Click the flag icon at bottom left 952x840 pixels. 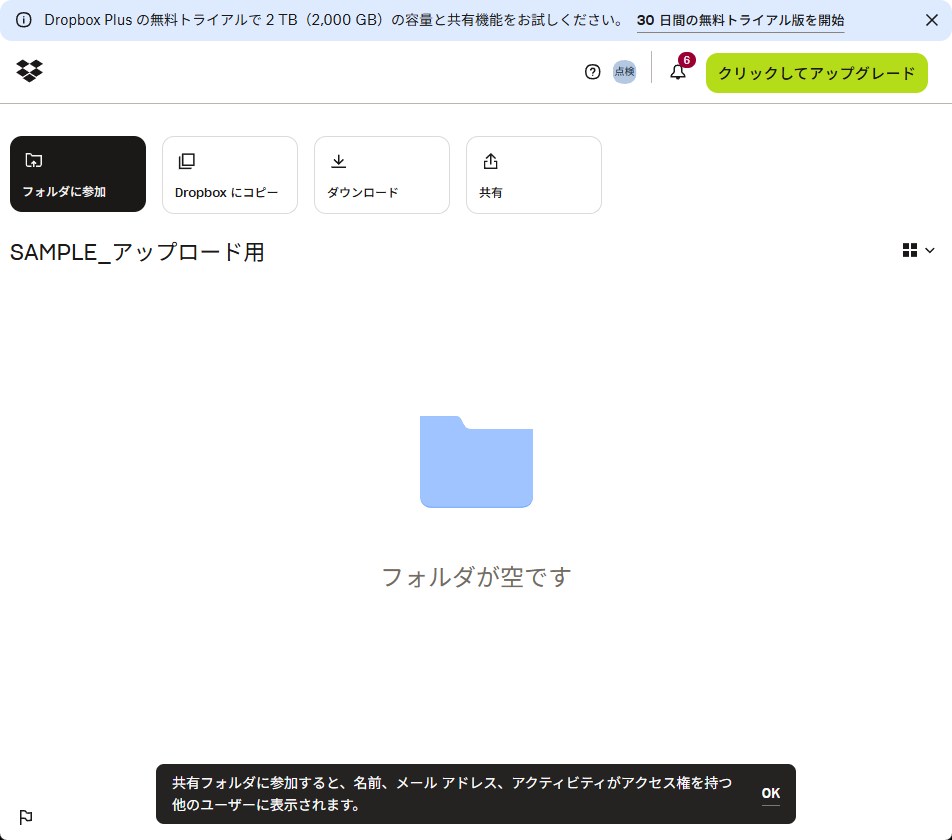[26, 817]
